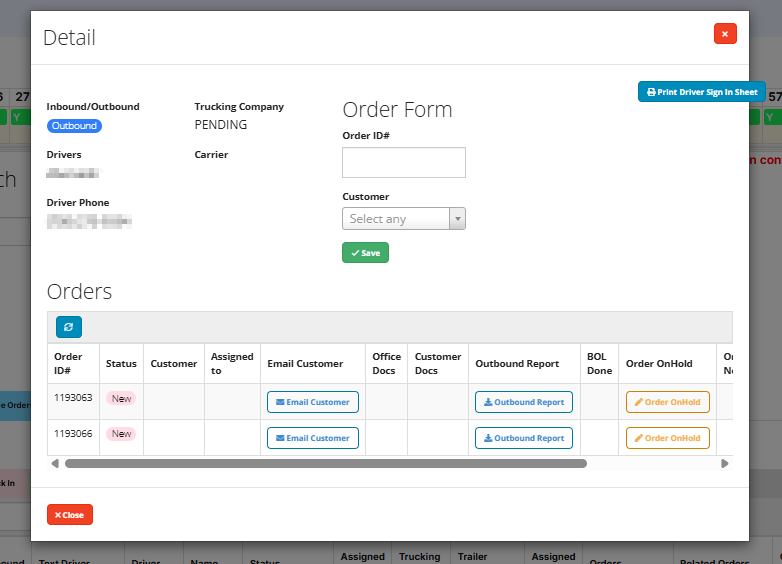
Task: Click the horizontal scrollbar left arrow
Action: click(55, 464)
